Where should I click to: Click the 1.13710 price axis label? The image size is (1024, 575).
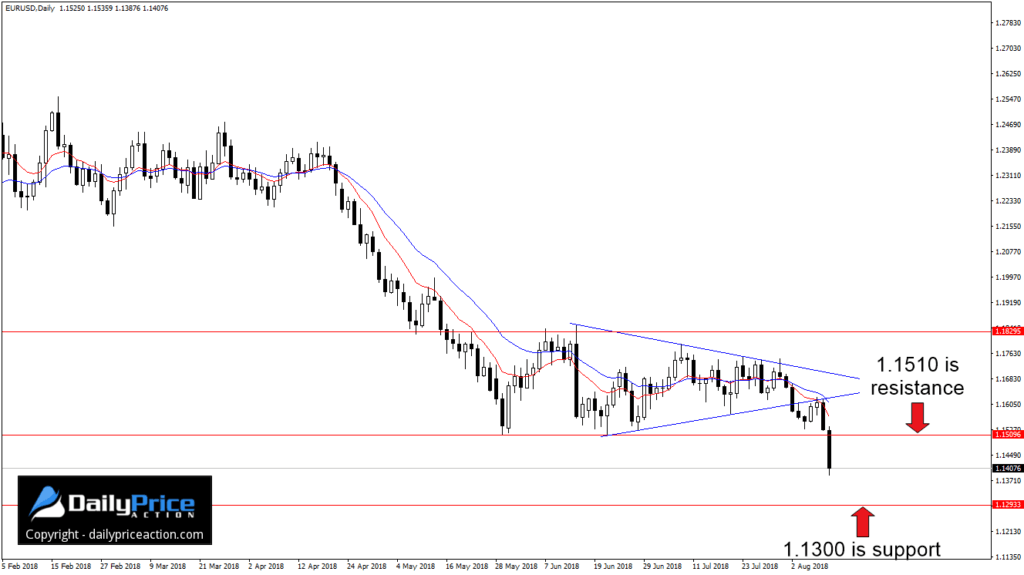click(1008, 481)
